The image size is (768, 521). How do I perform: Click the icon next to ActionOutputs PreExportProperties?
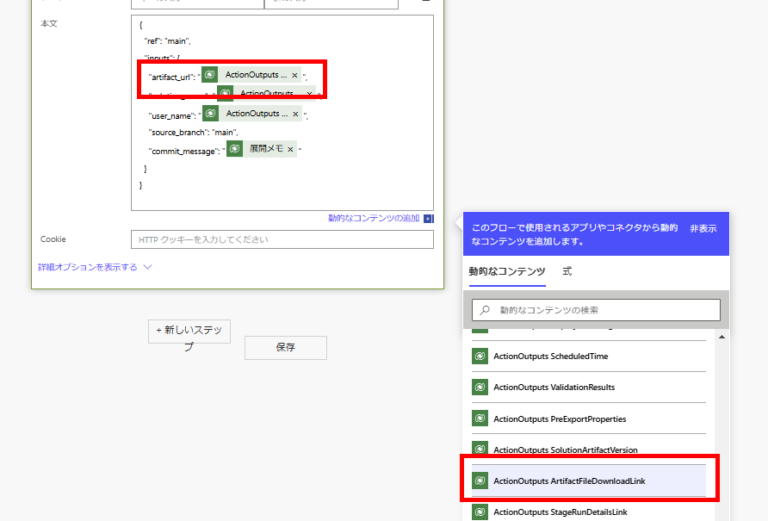(x=480, y=418)
